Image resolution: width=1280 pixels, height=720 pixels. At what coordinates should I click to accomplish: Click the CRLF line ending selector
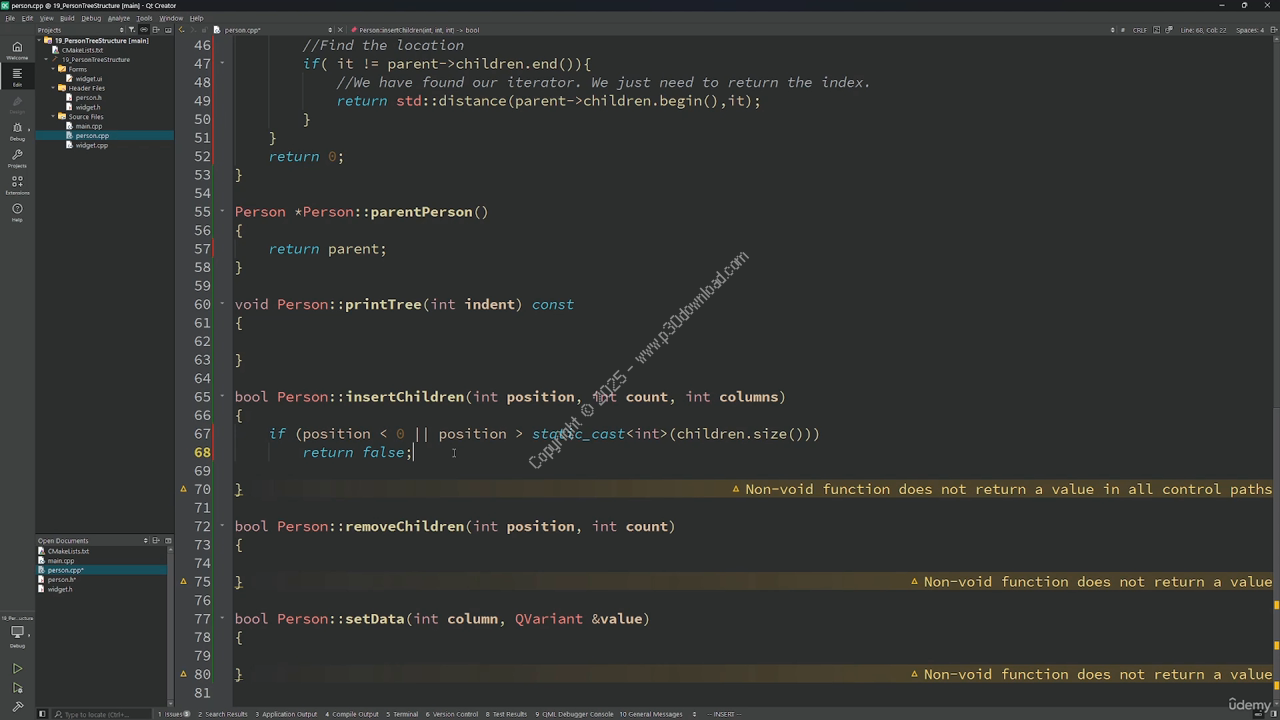coord(1140,30)
